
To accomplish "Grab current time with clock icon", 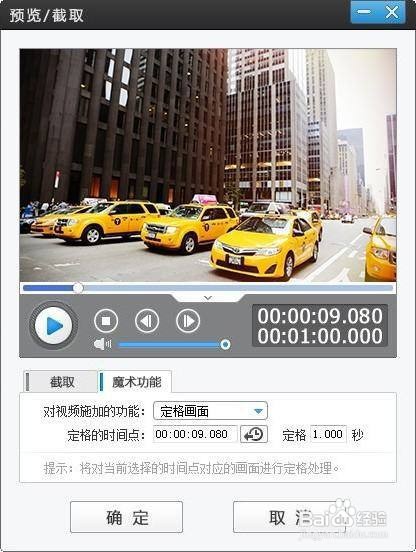I will pyautogui.click(x=254, y=434).
